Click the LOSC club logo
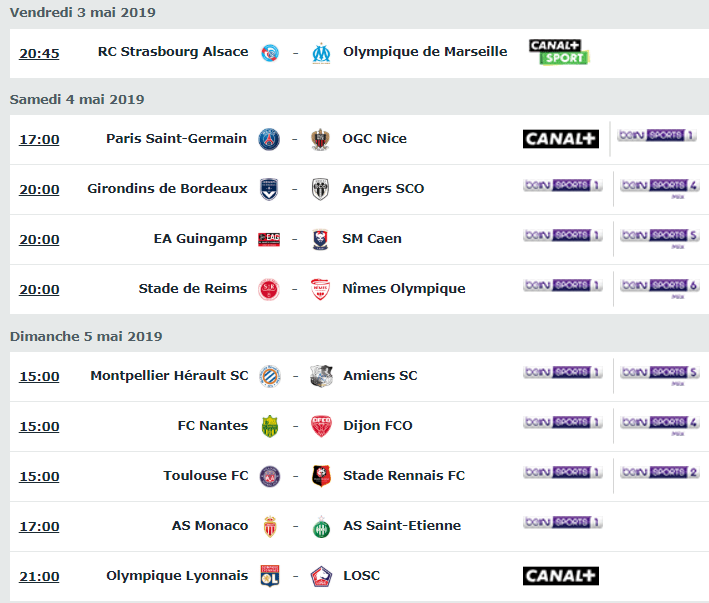 click(321, 576)
